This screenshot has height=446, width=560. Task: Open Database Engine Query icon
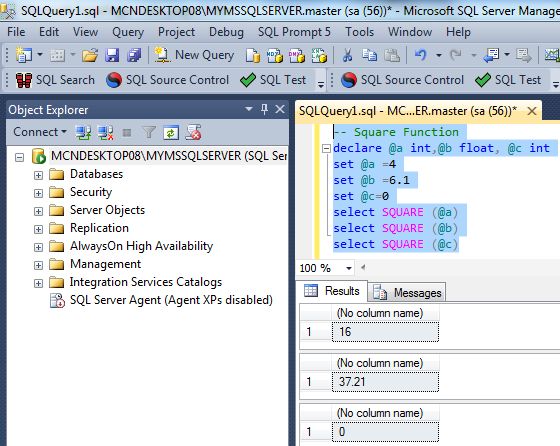pos(252,56)
